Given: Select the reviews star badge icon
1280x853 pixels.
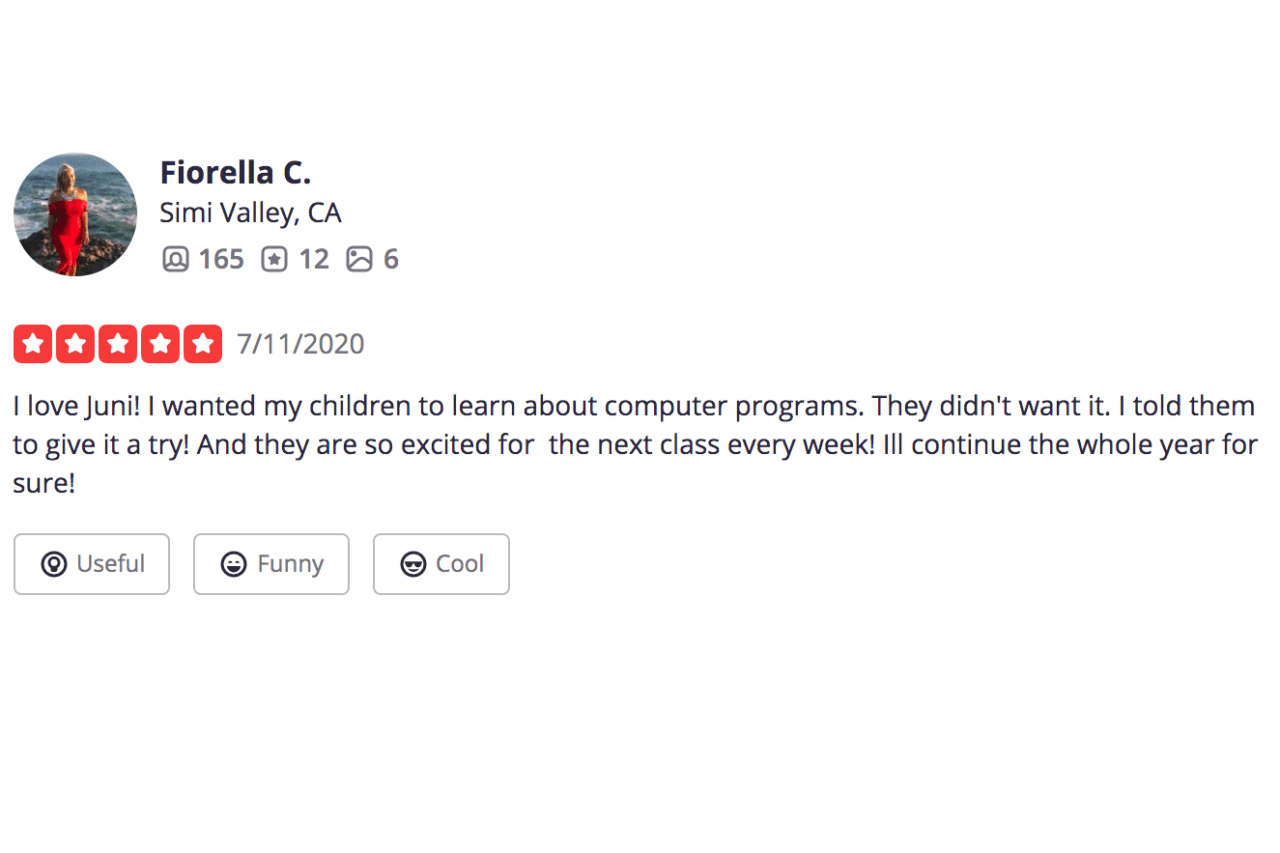Looking at the screenshot, I should (x=273, y=258).
